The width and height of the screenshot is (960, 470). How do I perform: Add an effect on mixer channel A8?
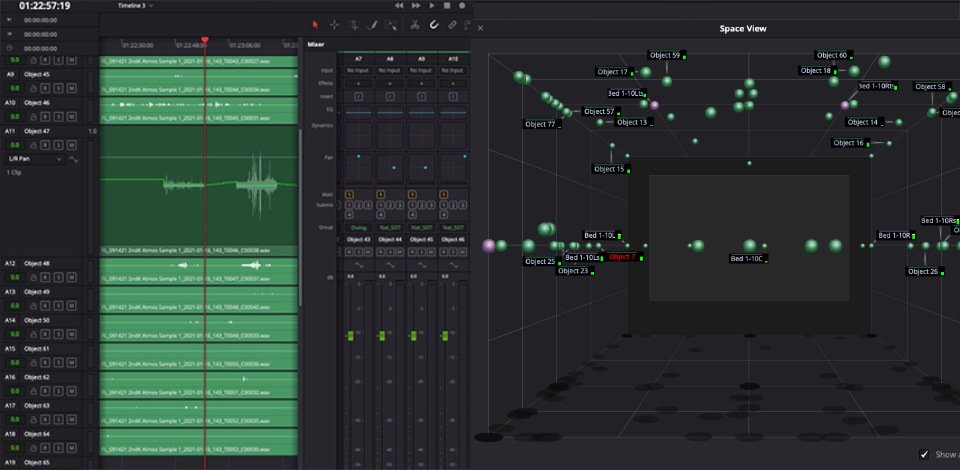coord(390,83)
